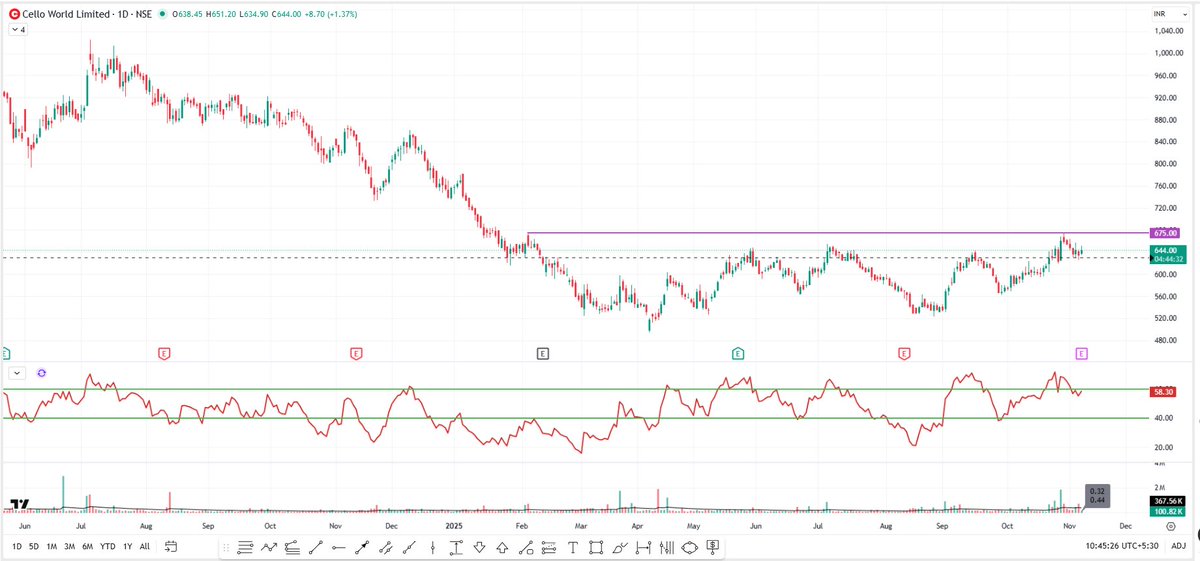This screenshot has width=1200, height=561.
Task: Select the arrow mark down tool
Action: (x=479, y=547)
